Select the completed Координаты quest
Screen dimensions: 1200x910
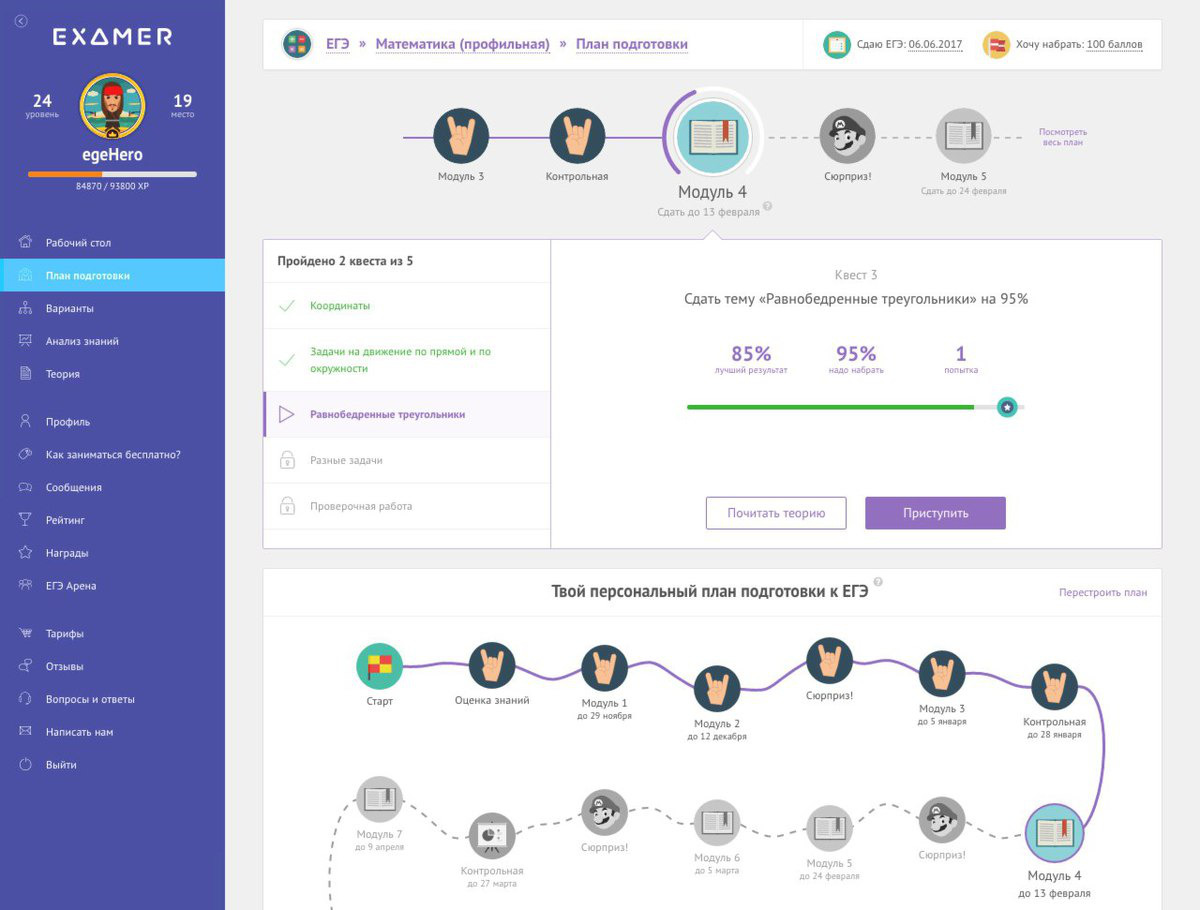pyautogui.click(x=340, y=306)
